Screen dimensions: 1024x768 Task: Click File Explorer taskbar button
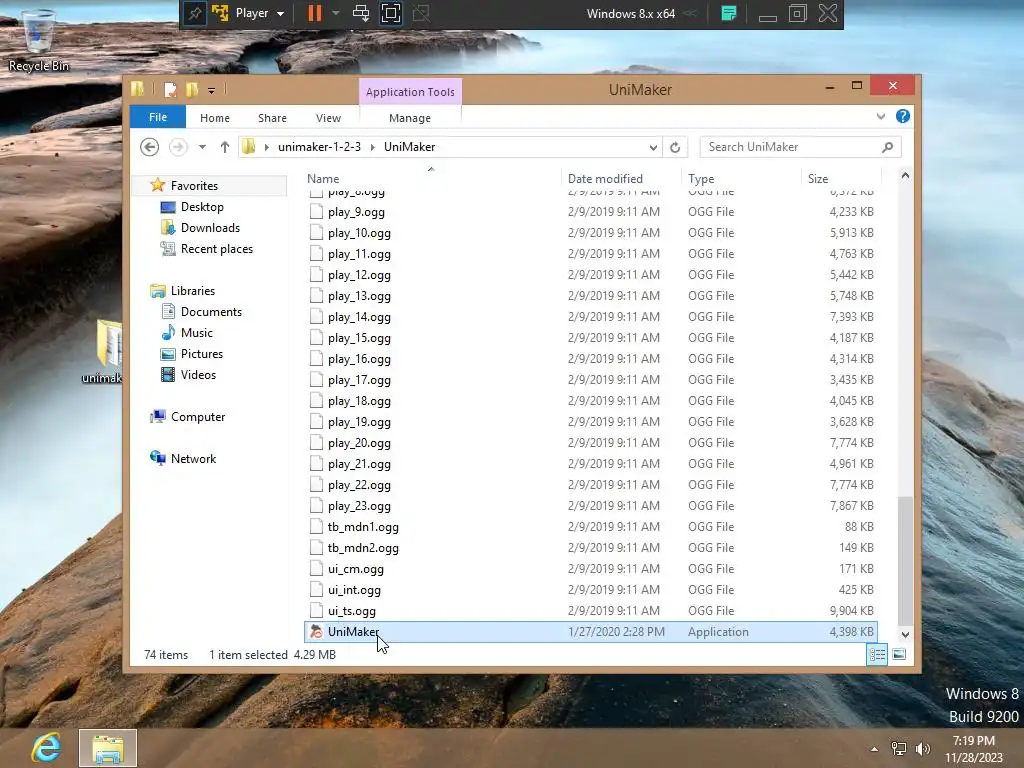[108, 748]
